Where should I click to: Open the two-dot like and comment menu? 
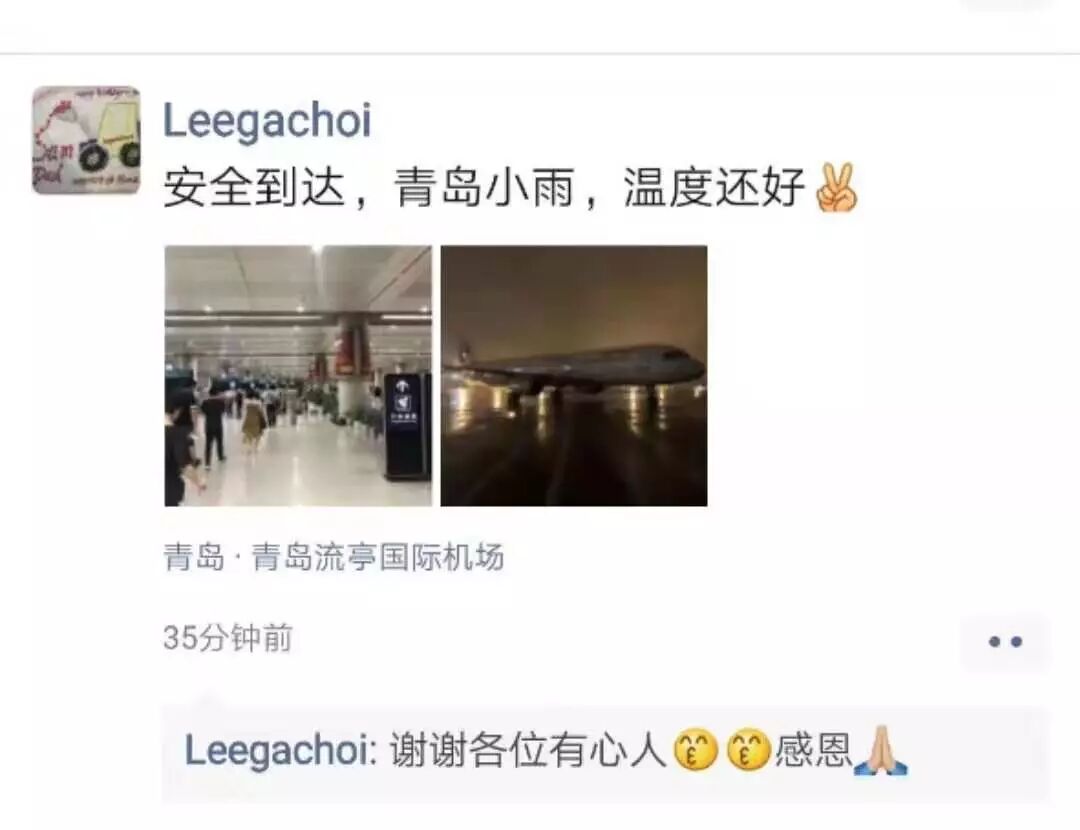click(1005, 642)
